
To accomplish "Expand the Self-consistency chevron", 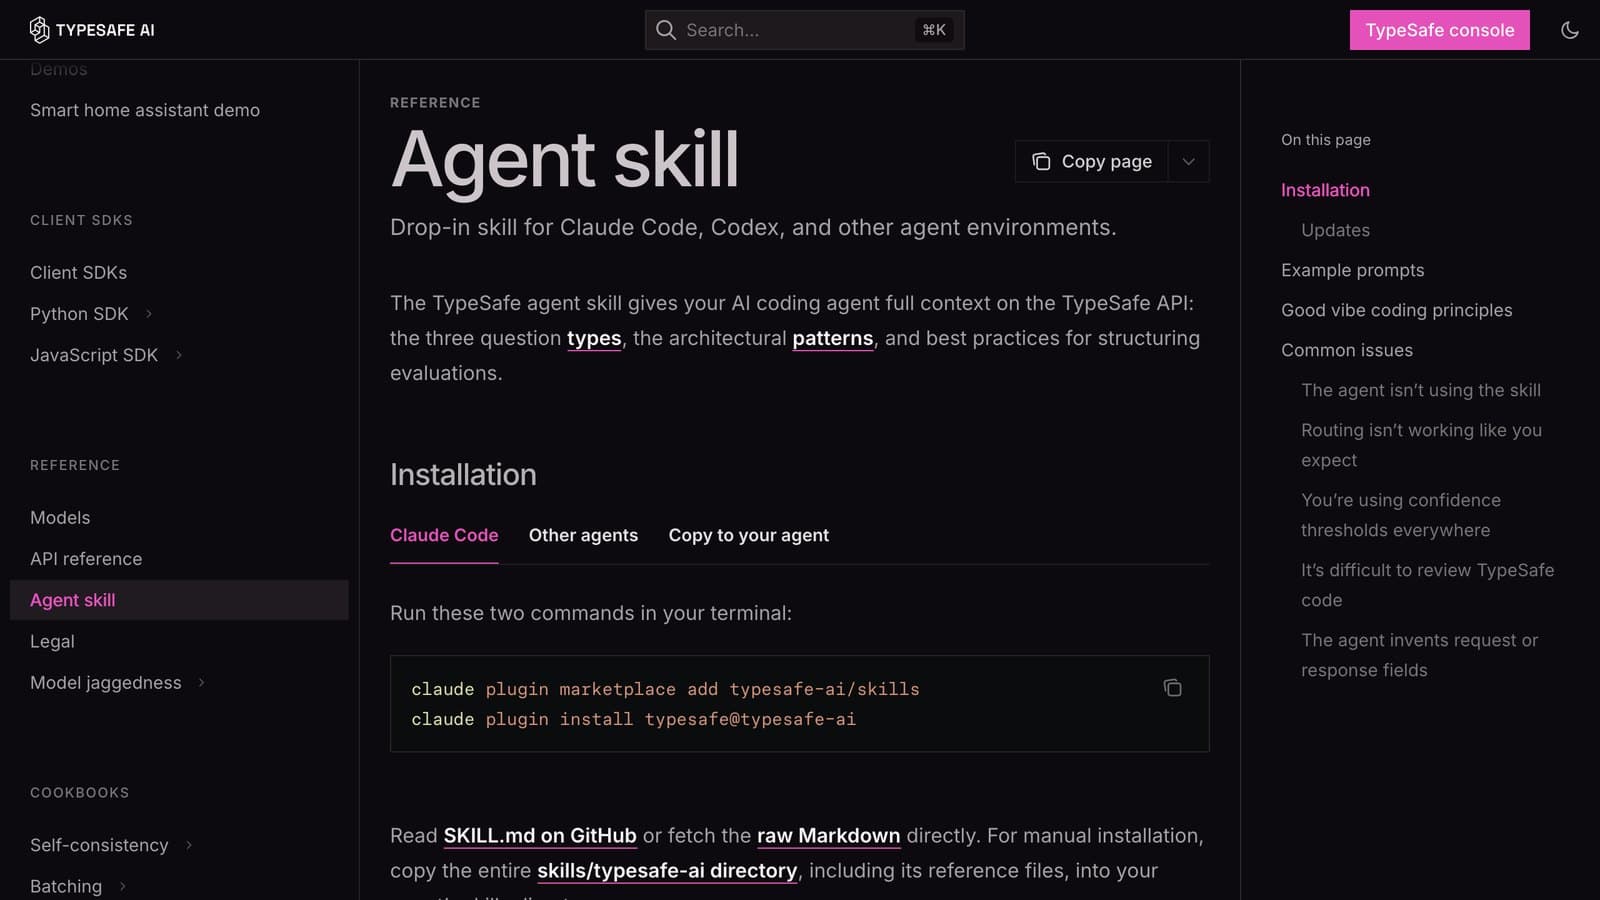I will tap(189, 845).
